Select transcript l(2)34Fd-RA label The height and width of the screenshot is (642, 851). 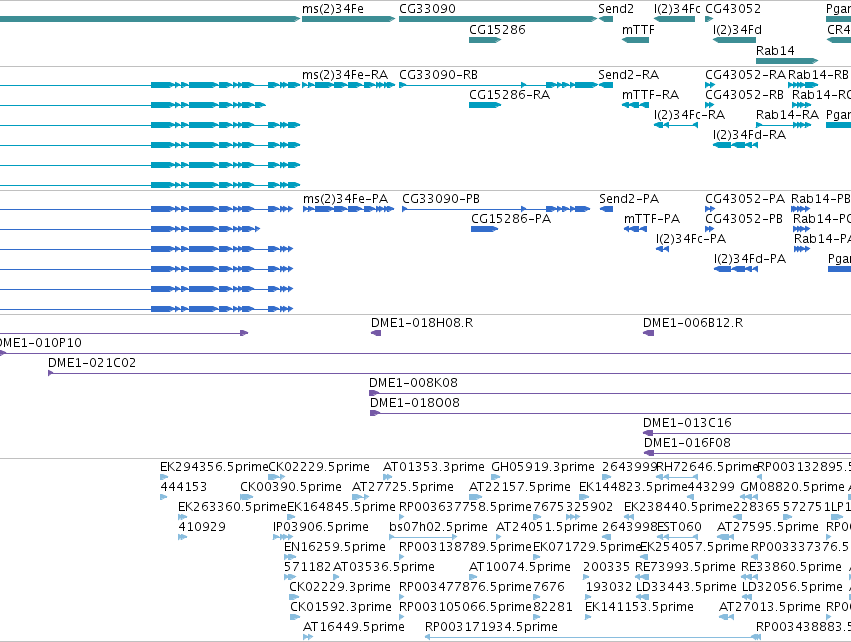coord(749,134)
